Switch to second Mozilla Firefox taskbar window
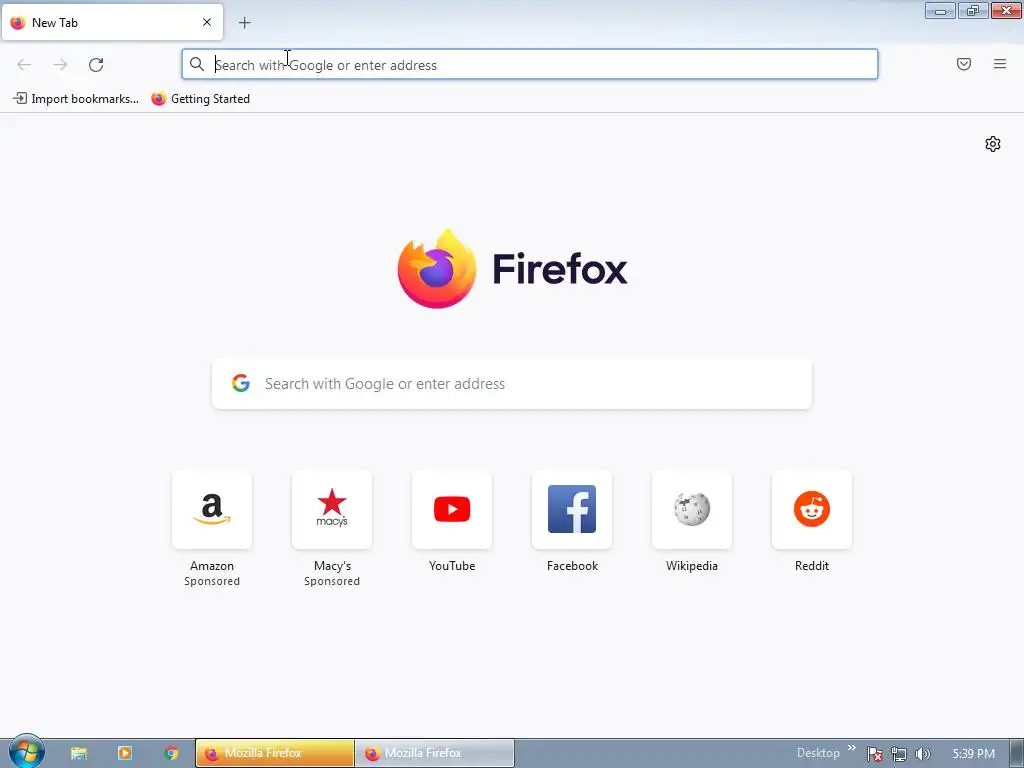This screenshot has width=1024, height=768. 435,753
